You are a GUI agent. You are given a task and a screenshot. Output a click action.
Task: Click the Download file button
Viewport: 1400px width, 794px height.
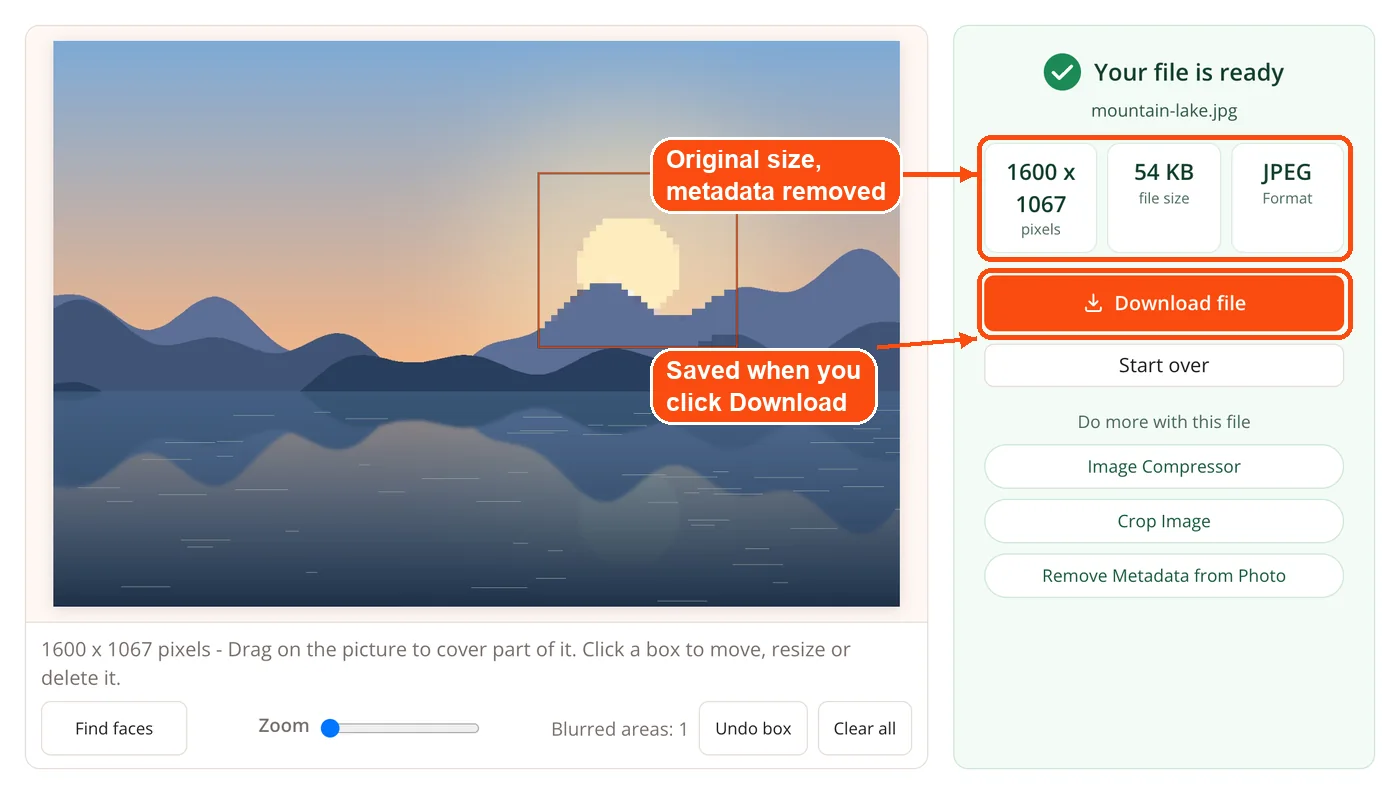point(1164,303)
